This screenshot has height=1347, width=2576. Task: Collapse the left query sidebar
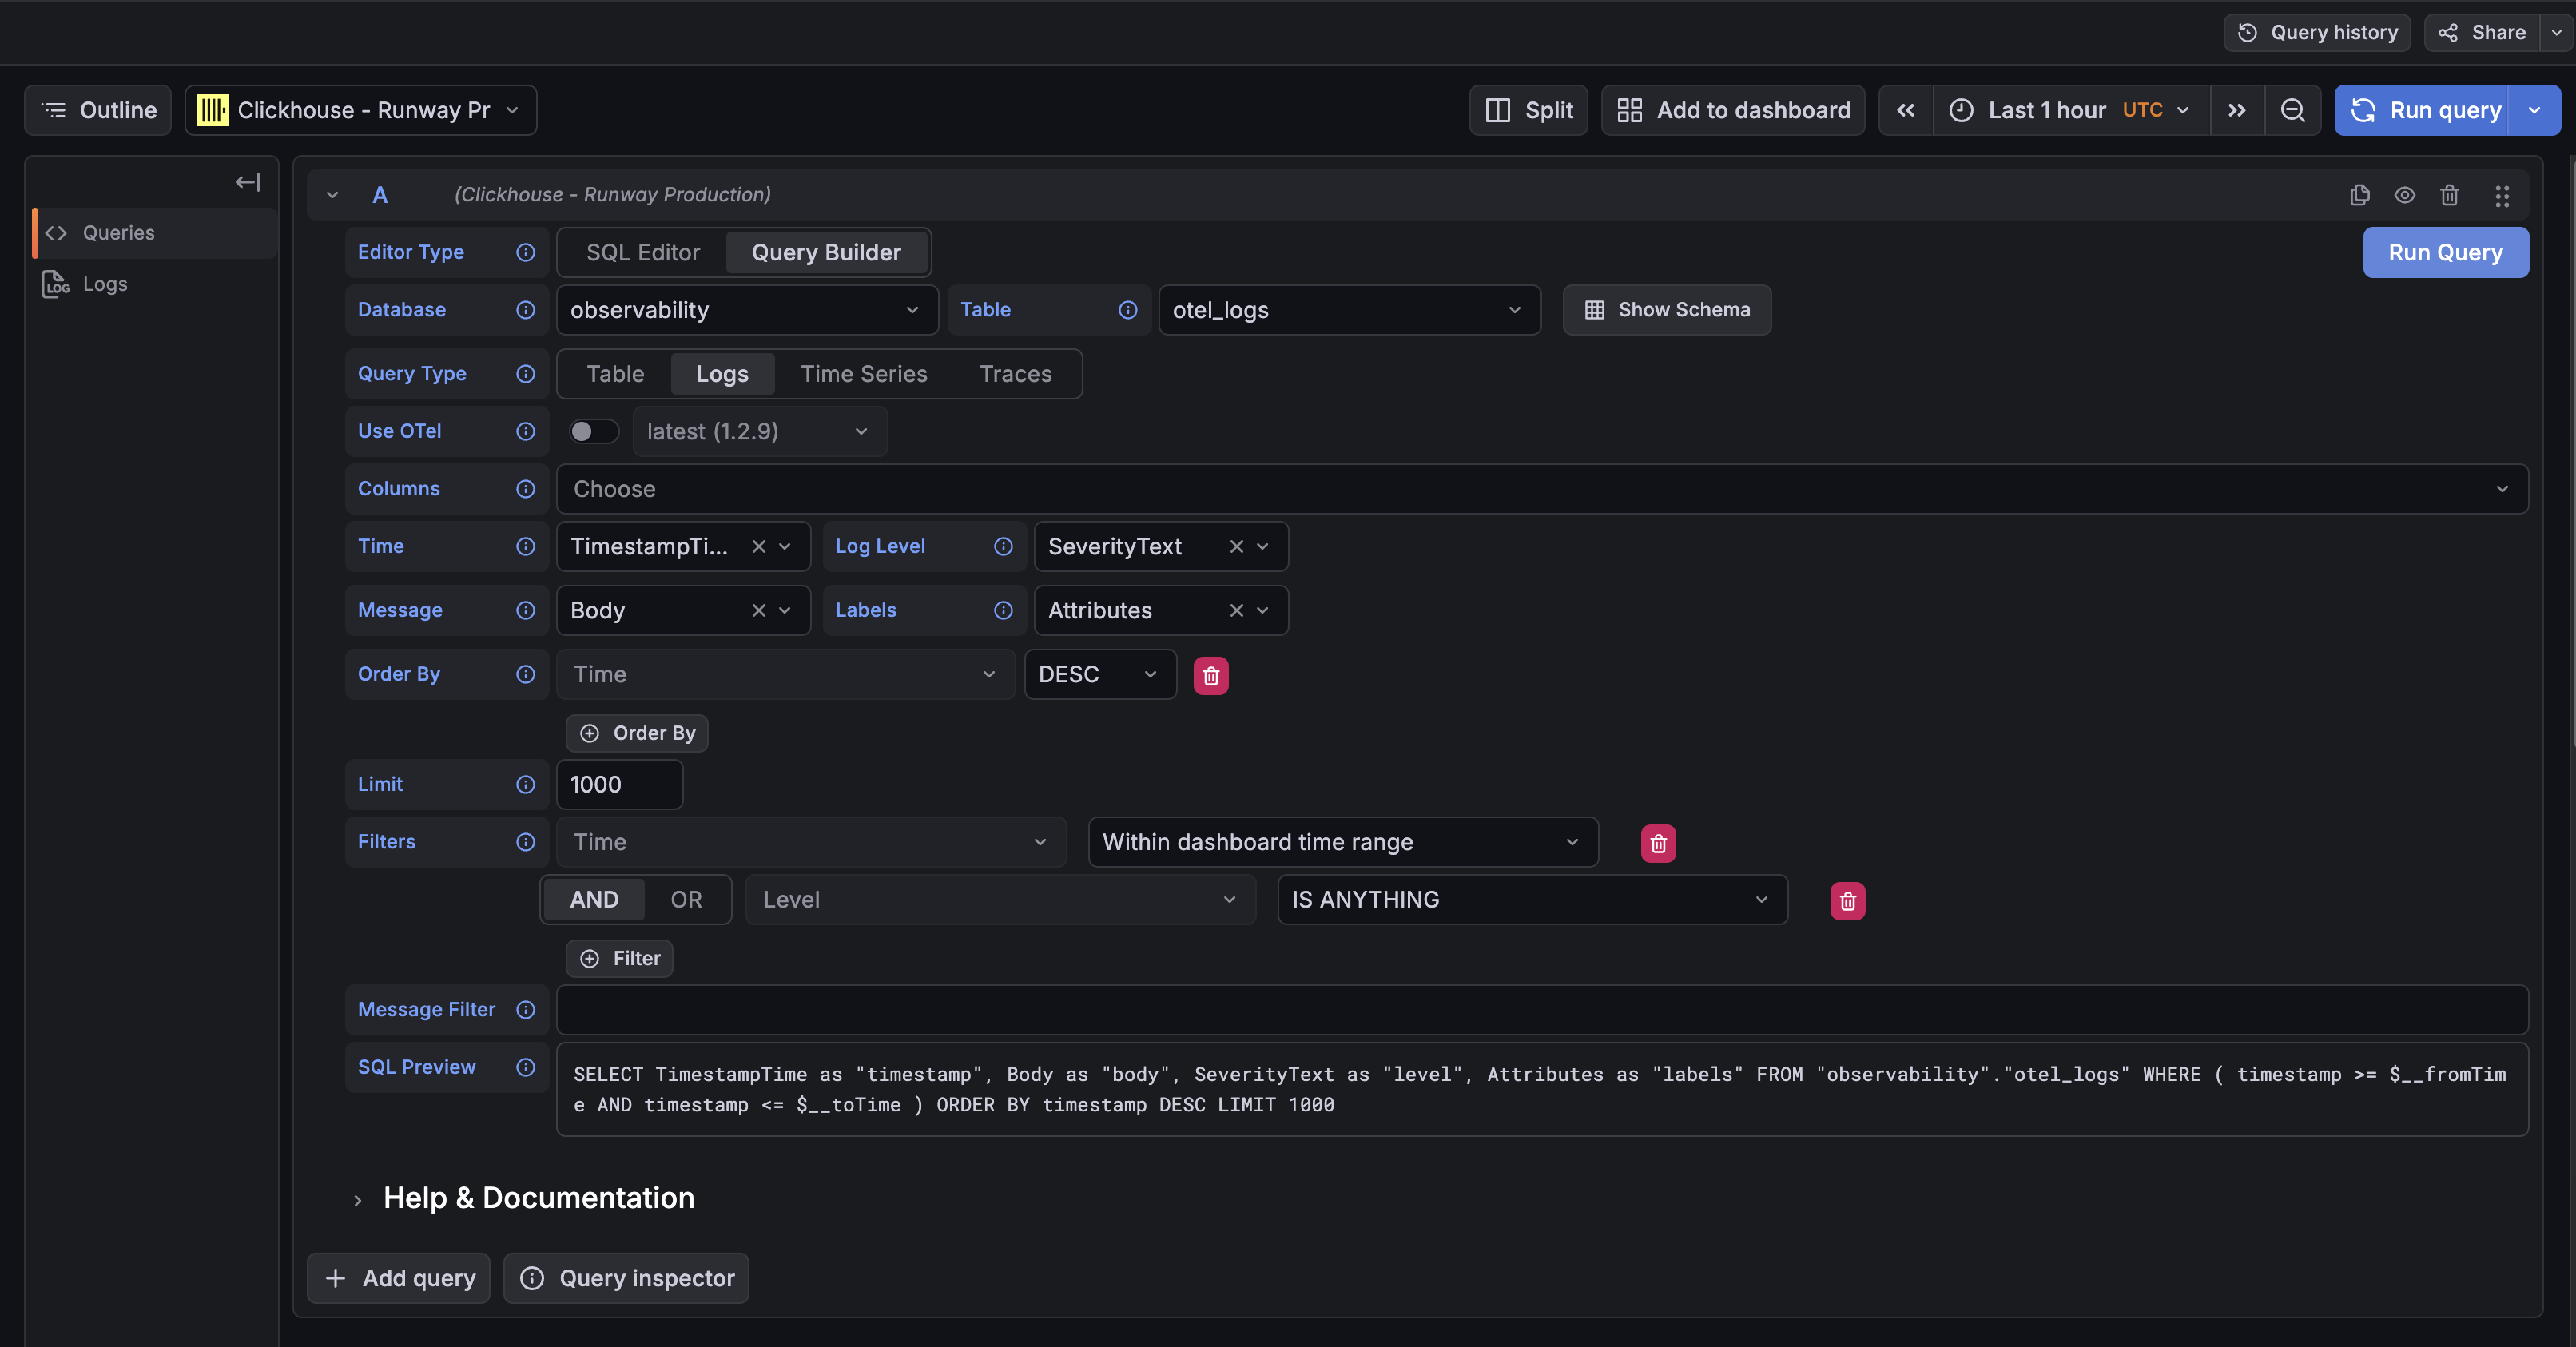click(246, 181)
